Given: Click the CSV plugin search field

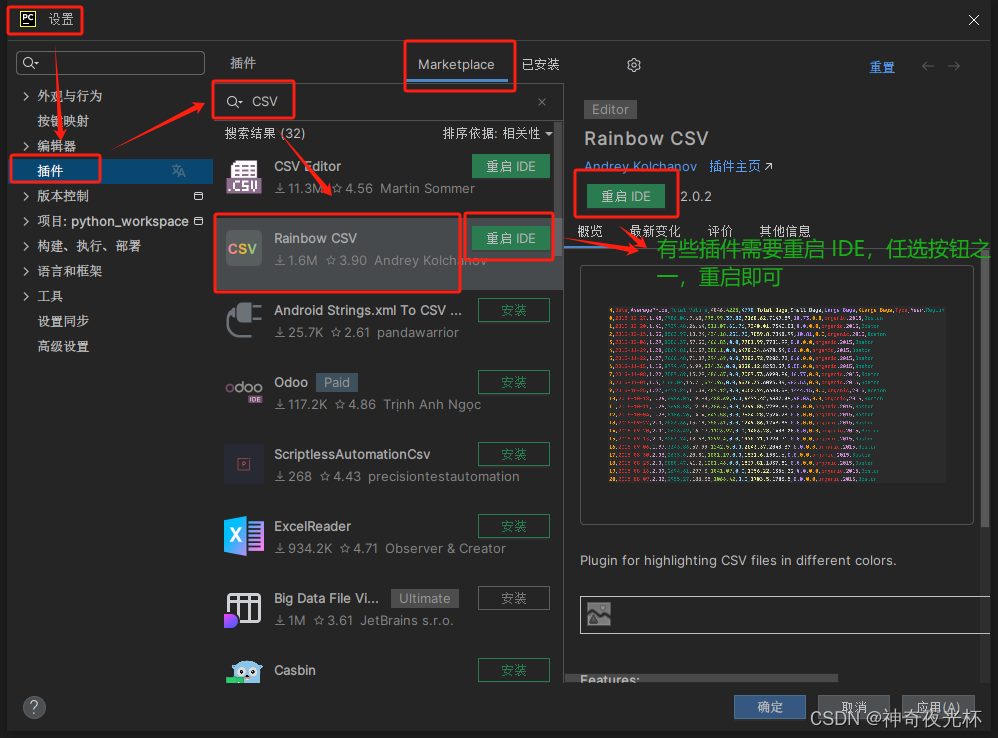Looking at the screenshot, I should 387,102.
